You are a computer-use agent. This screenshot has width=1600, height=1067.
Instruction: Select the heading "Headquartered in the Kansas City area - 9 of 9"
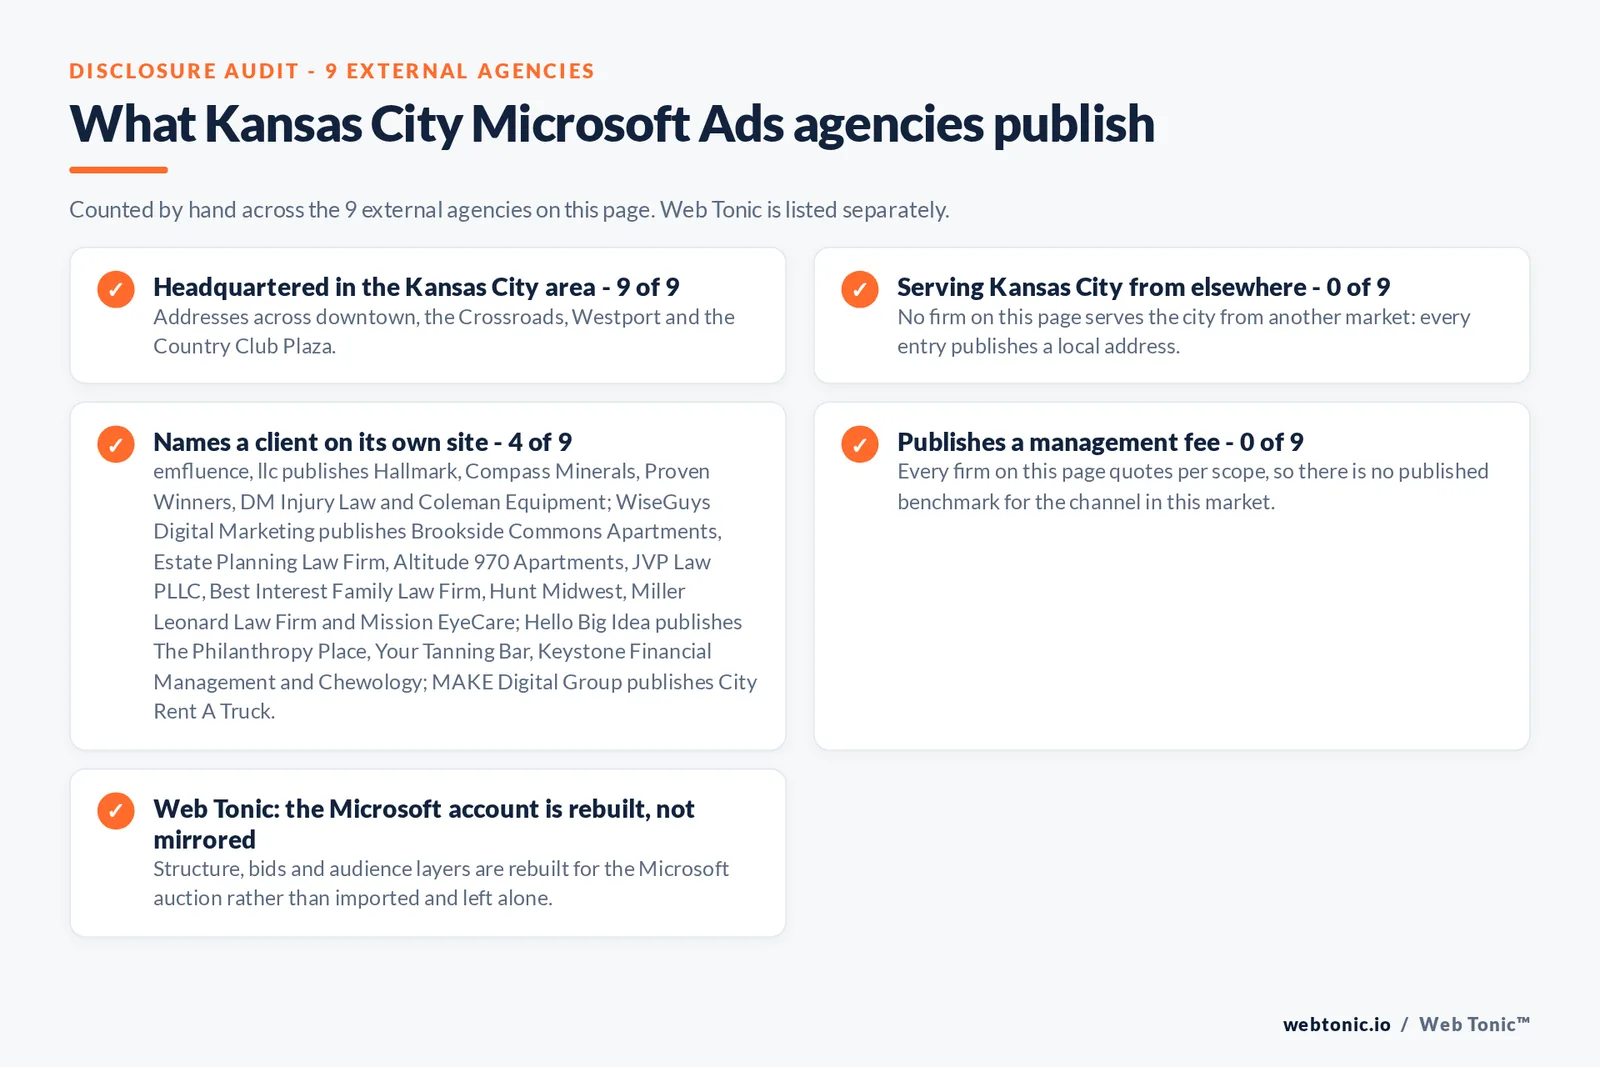[416, 287]
